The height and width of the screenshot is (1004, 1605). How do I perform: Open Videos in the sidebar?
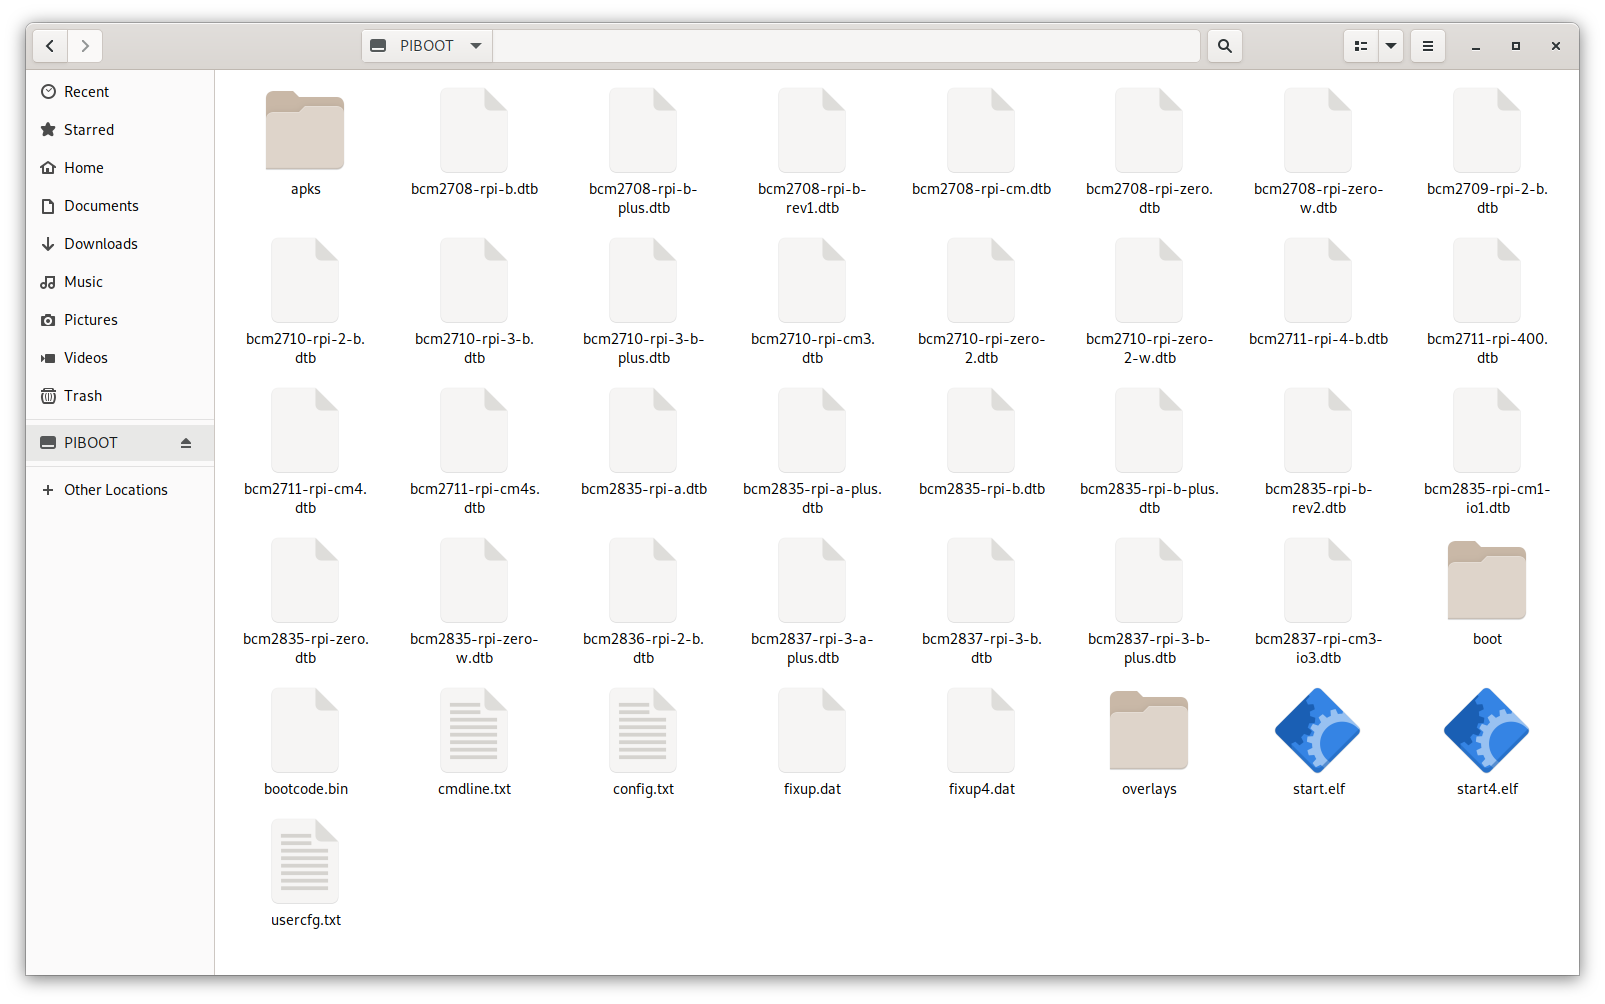(120, 358)
